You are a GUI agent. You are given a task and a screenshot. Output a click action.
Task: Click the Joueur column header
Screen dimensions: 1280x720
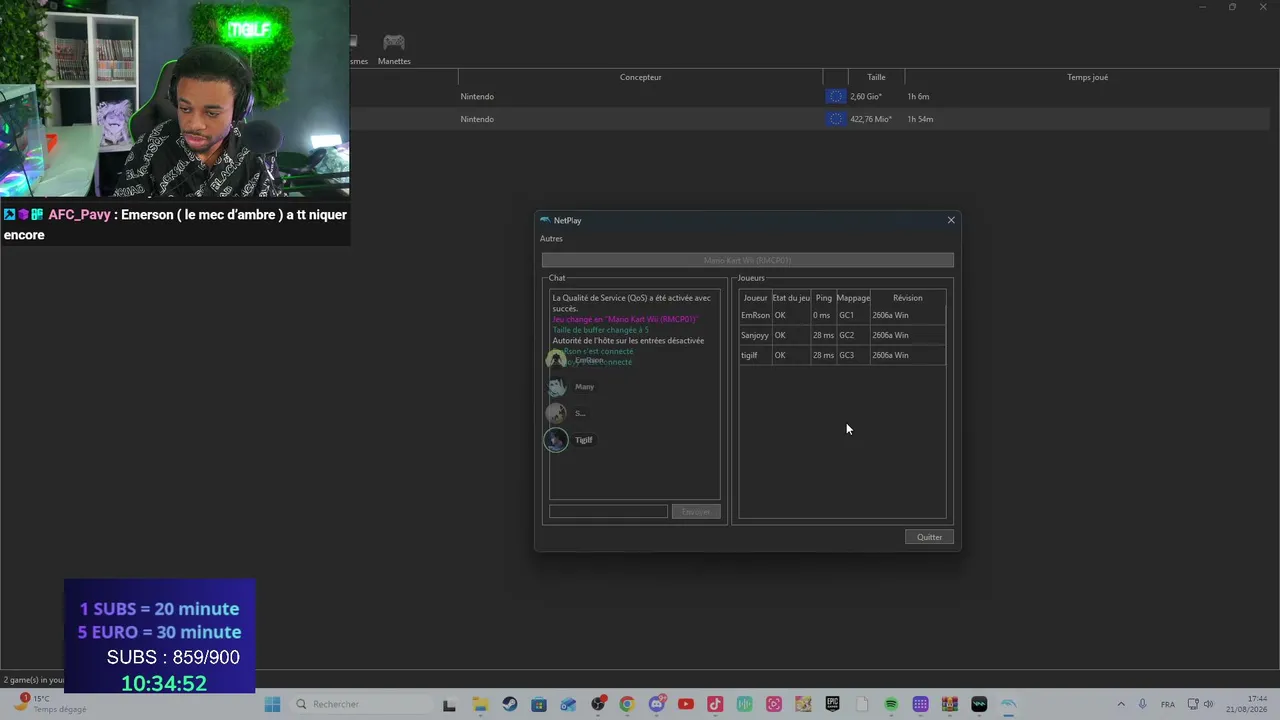(755, 298)
